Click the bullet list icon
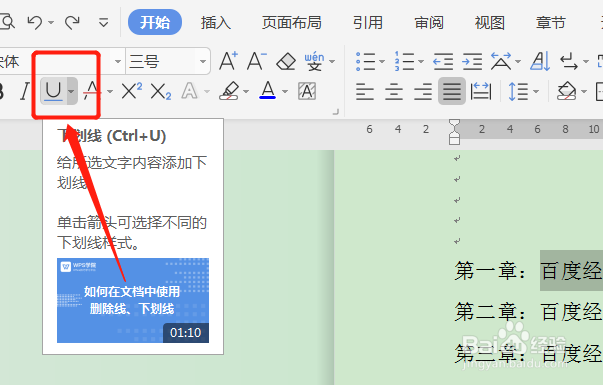The image size is (603, 385). pos(365,61)
